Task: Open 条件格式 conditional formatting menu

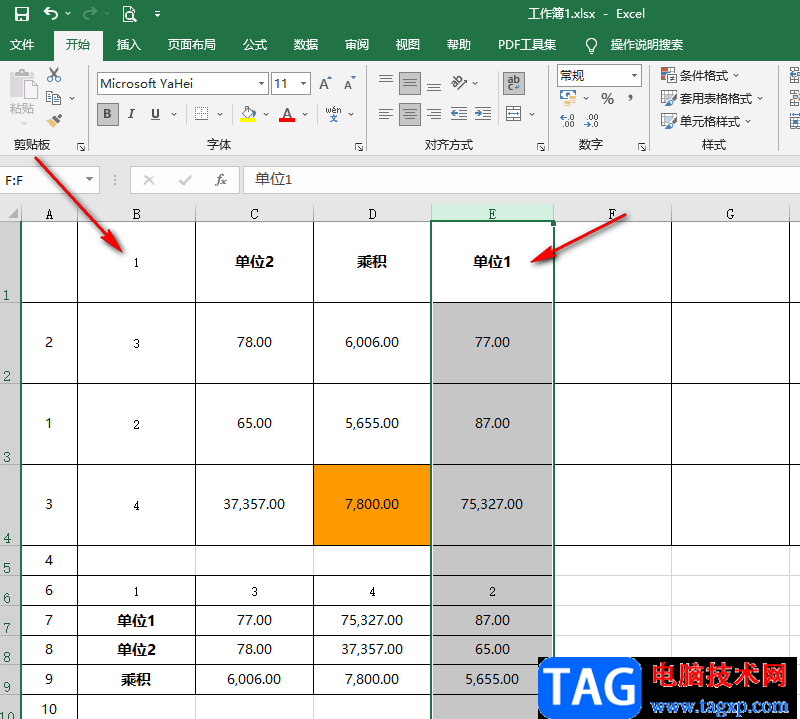Action: tap(699, 76)
